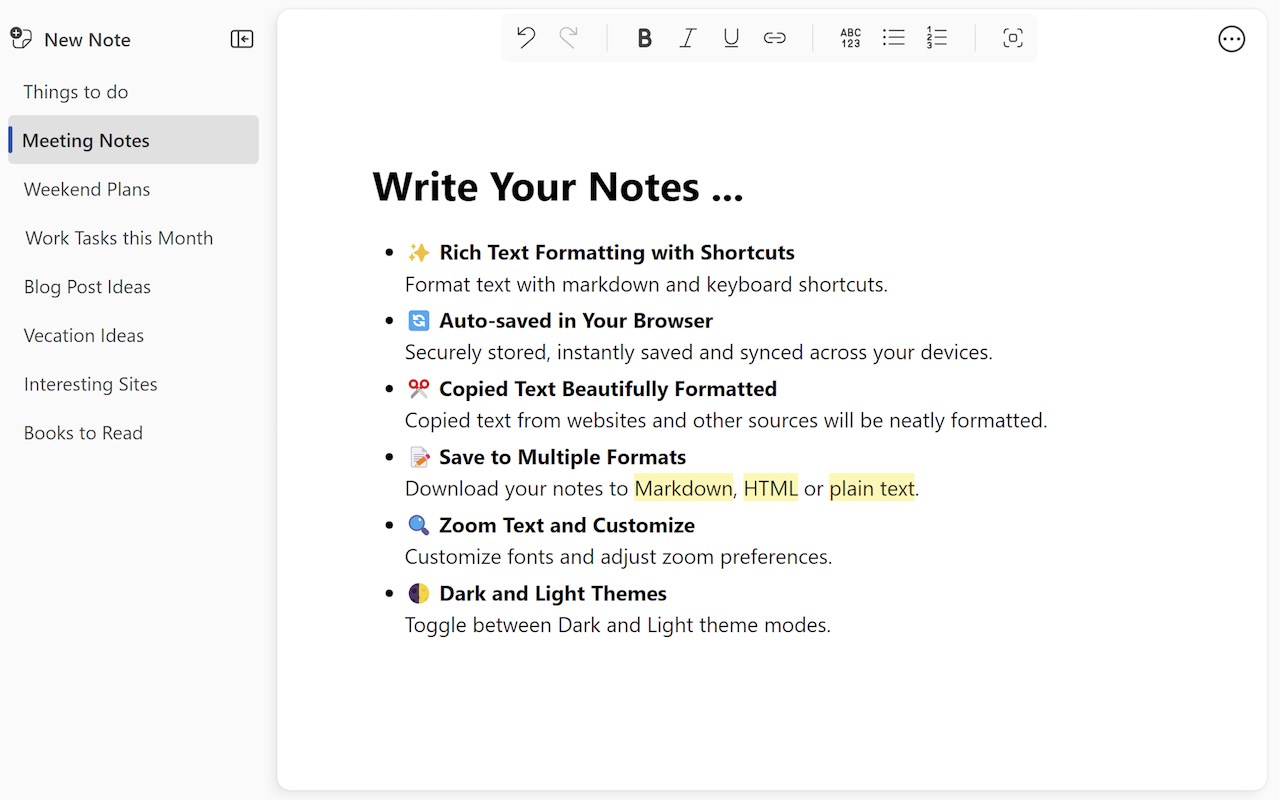Screen dimensions: 1280x800
Task: Click text 'Customize fonts and adjust zoom preferences'
Action: 618,556
